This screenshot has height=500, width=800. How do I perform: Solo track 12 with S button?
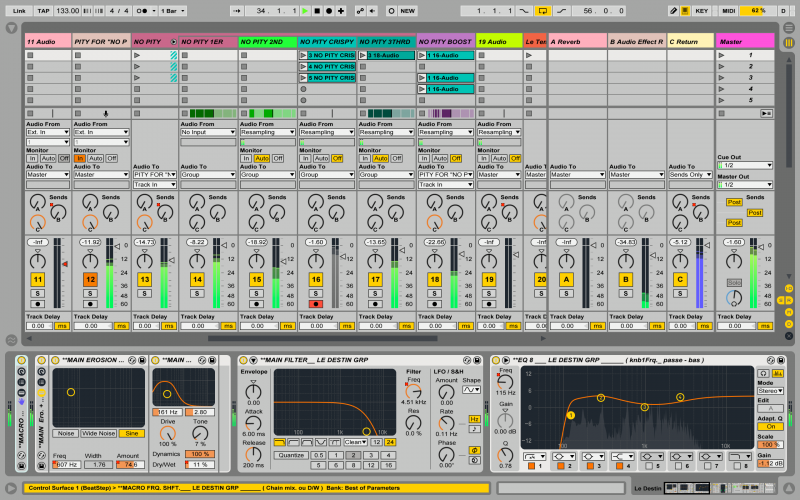pos(90,292)
